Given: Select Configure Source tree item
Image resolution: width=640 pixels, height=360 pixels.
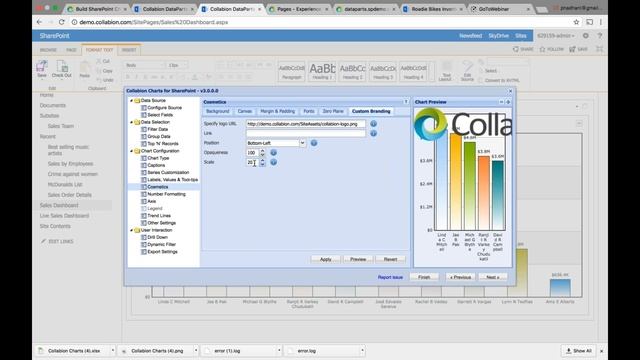Looking at the screenshot, I should point(164,108).
